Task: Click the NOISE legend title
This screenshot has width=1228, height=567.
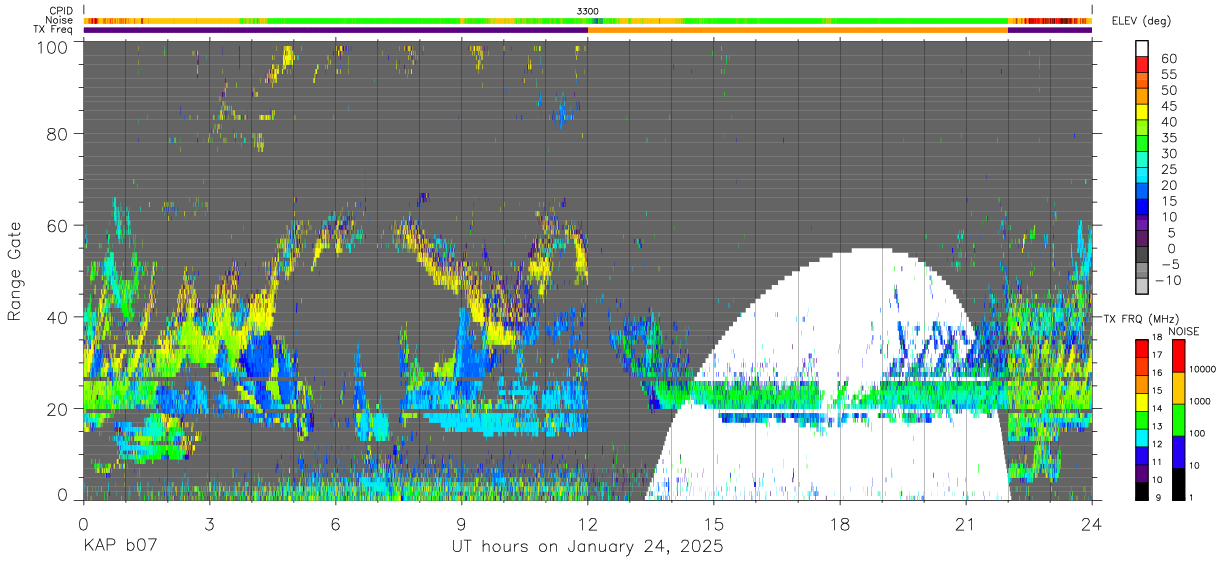Action: 1182,331
